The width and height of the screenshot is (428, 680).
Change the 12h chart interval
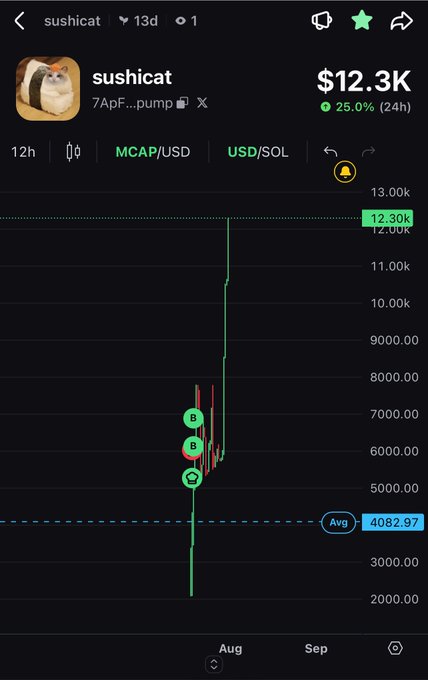[23, 152]
